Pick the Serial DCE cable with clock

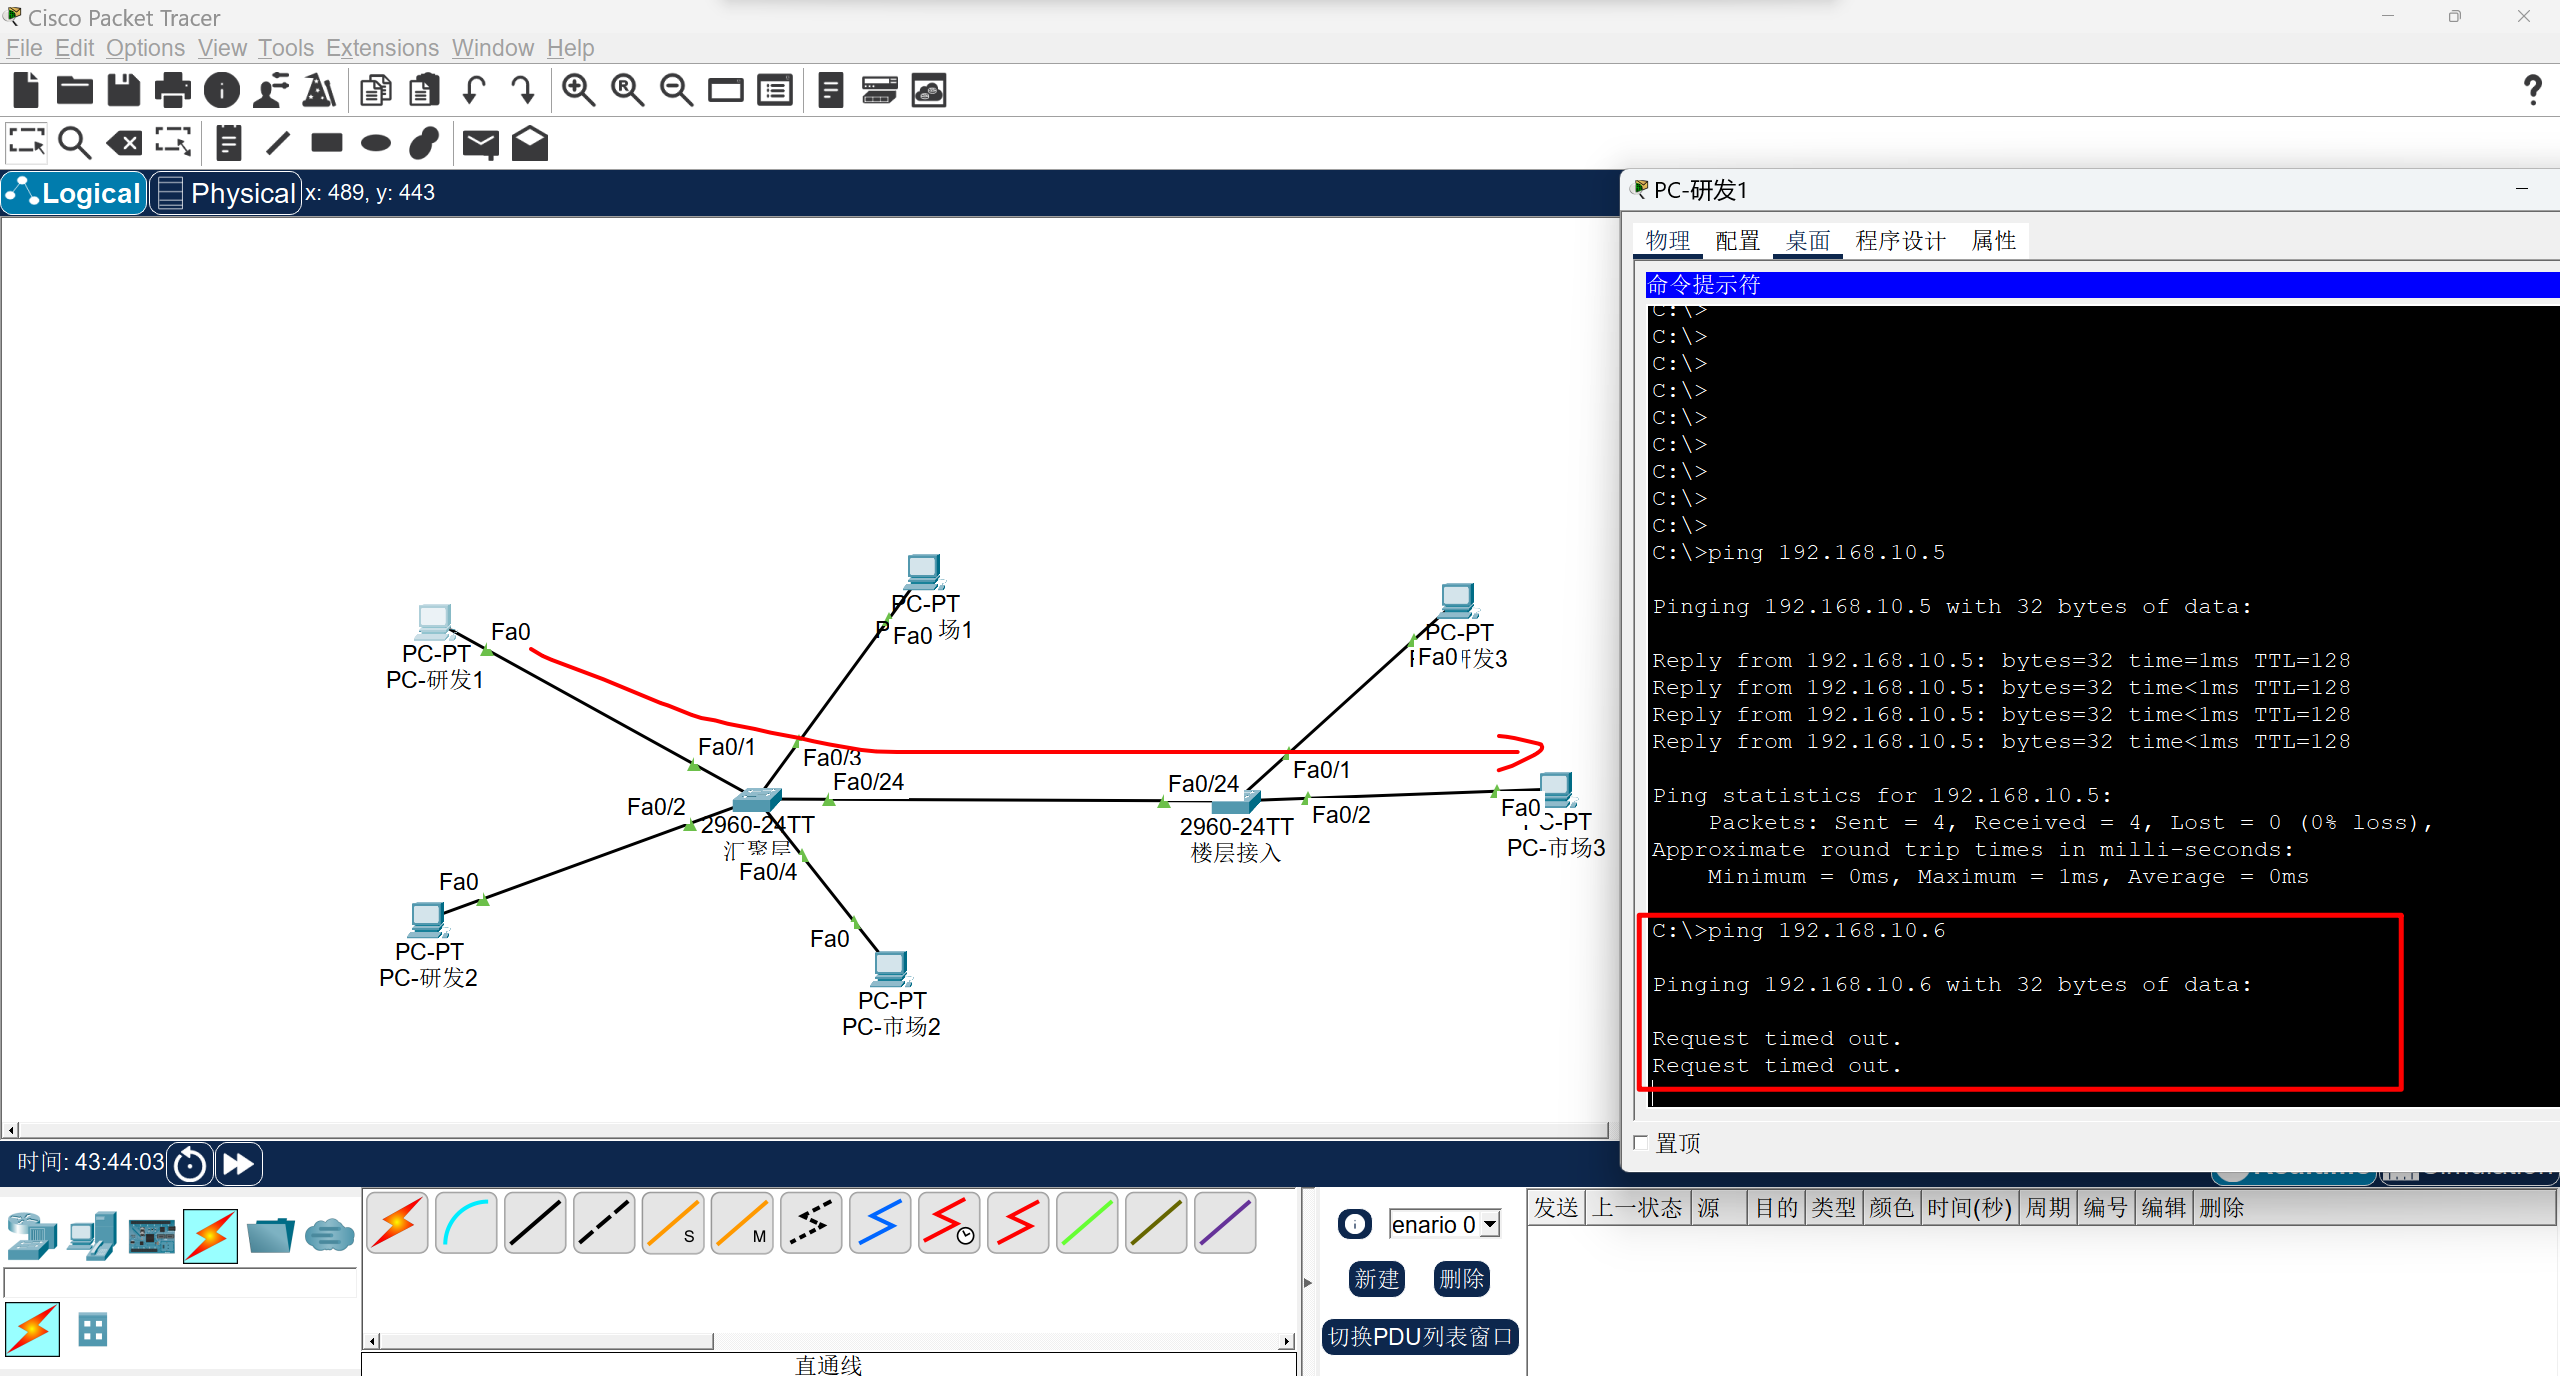point(950,1223)
